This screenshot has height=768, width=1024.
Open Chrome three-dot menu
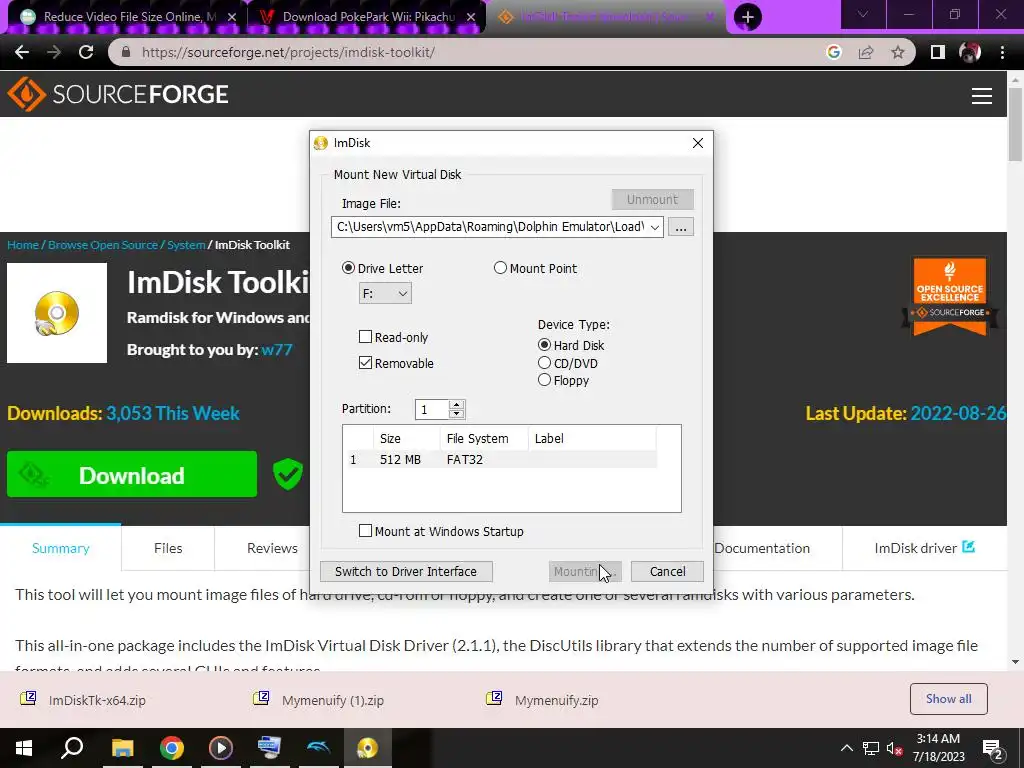point(1002,52)
